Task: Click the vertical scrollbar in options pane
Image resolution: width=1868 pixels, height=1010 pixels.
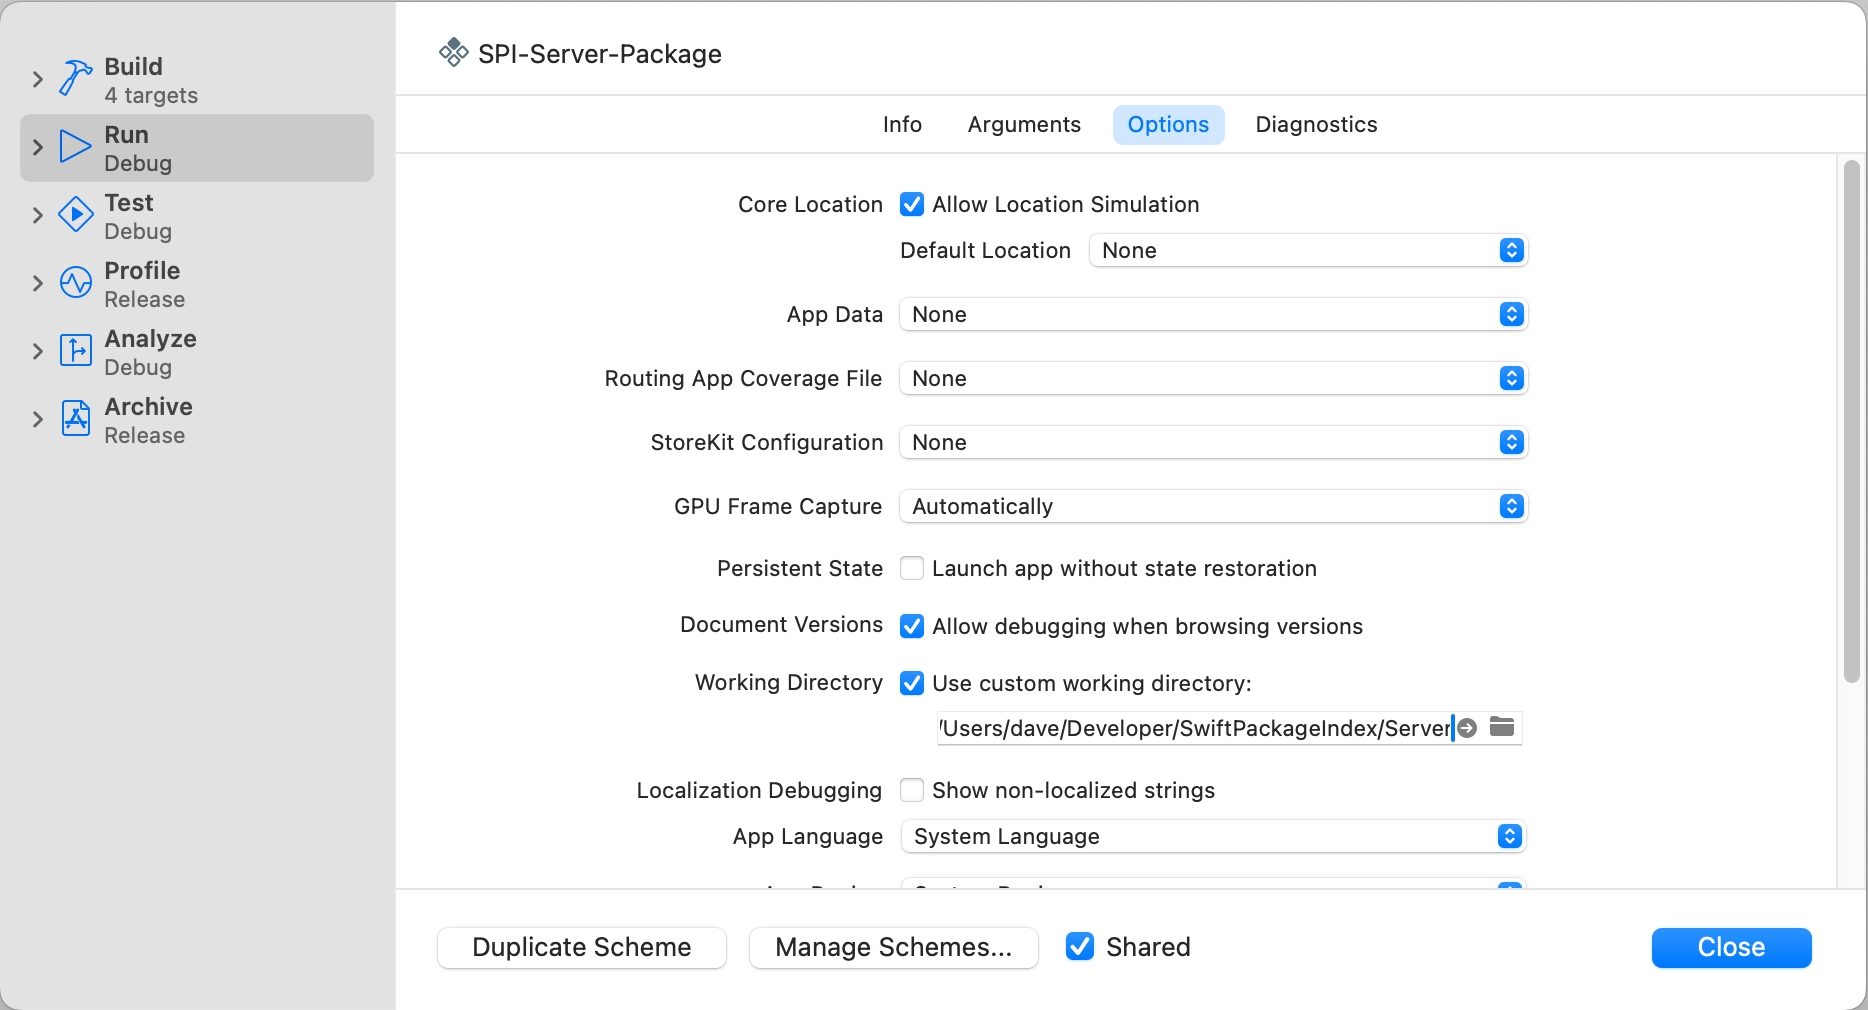Action: pos(1852,421)
